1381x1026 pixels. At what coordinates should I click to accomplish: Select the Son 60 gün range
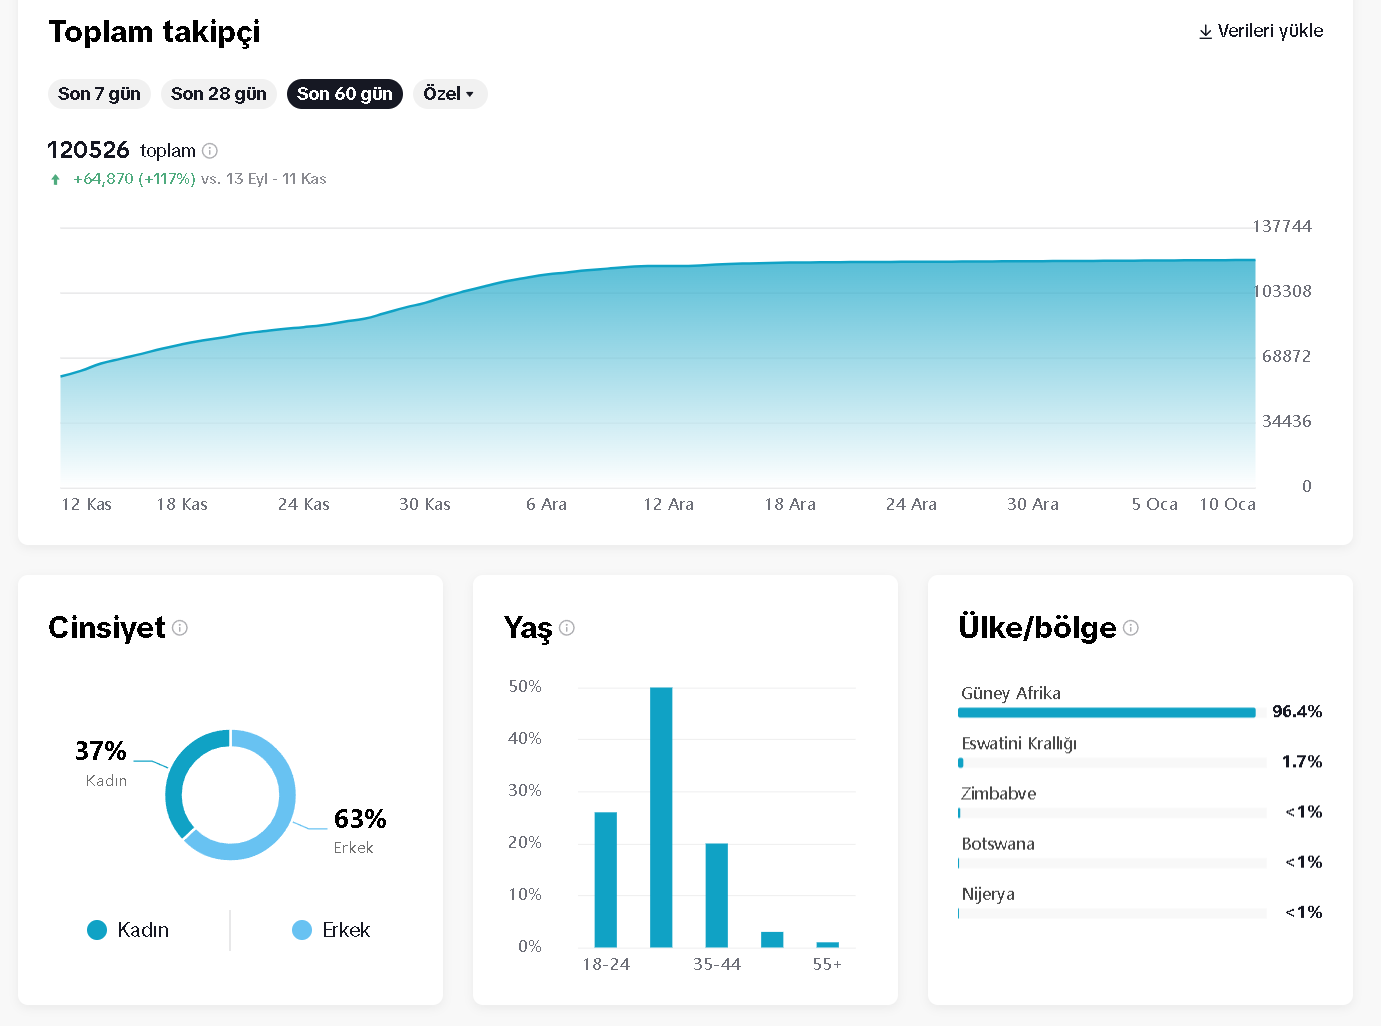345,94
